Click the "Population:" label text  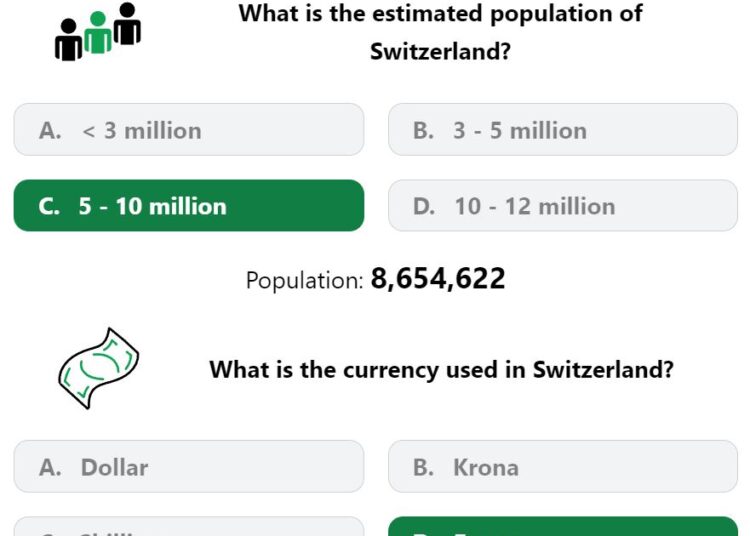click(305, 280)
